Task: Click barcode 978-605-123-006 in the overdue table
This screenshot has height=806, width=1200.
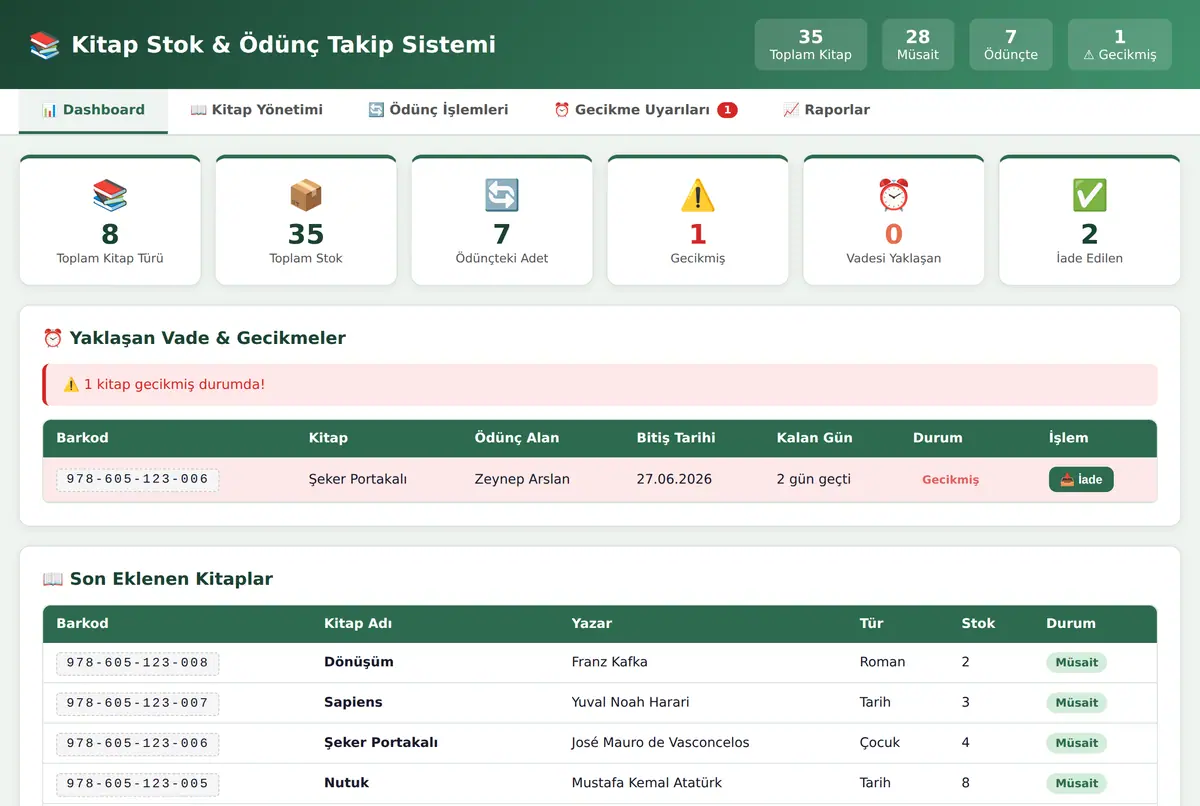Action: (138, 480)
